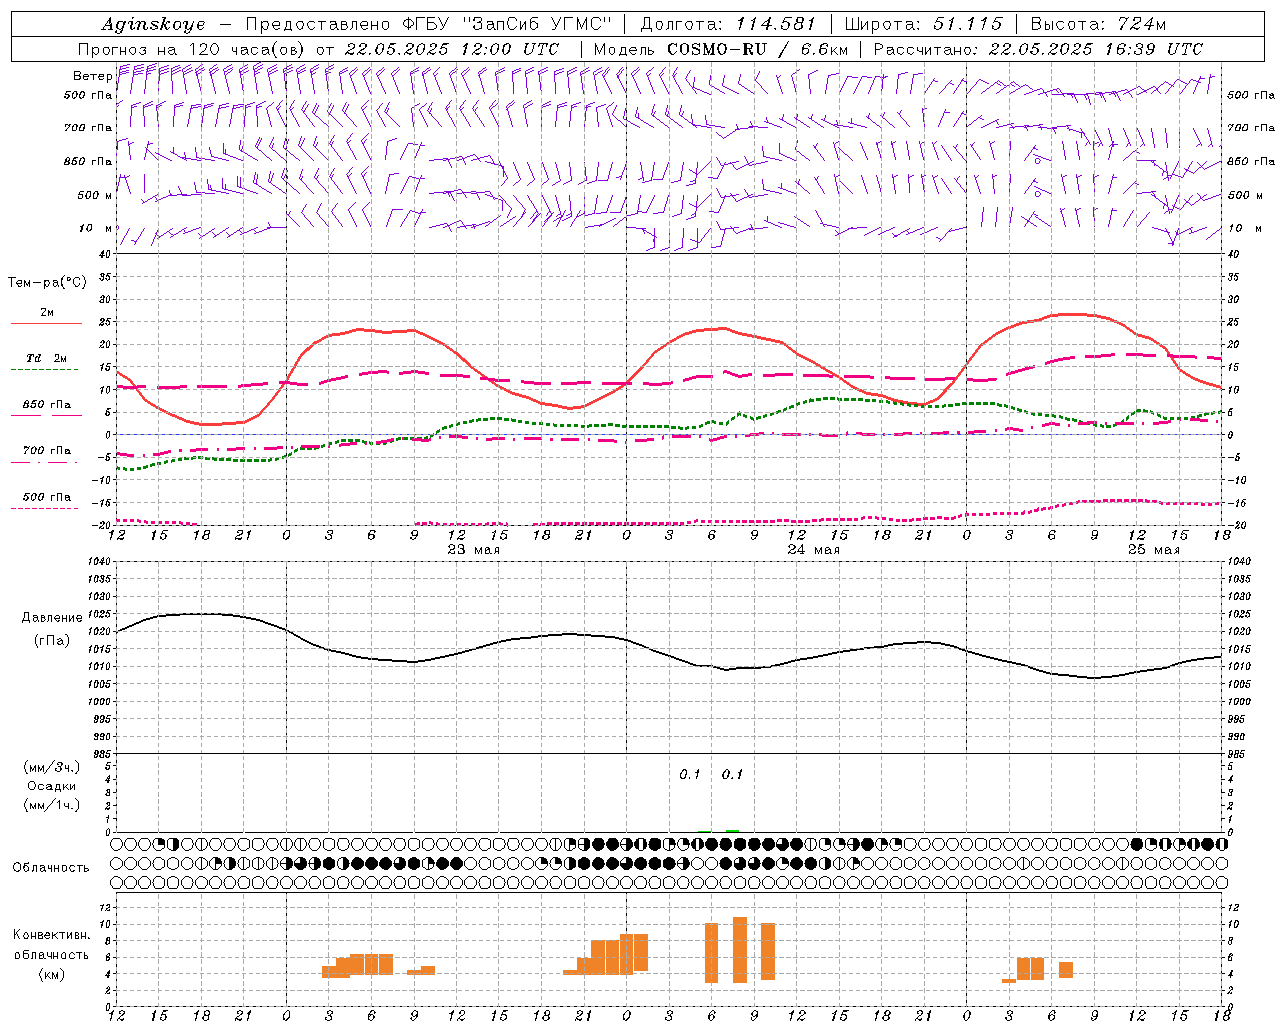The height and width of the screenshot is (1024, 1280).
Task: Click the Облачность cloud cover label
Action: pyautogui.click(x=50, y=868)
